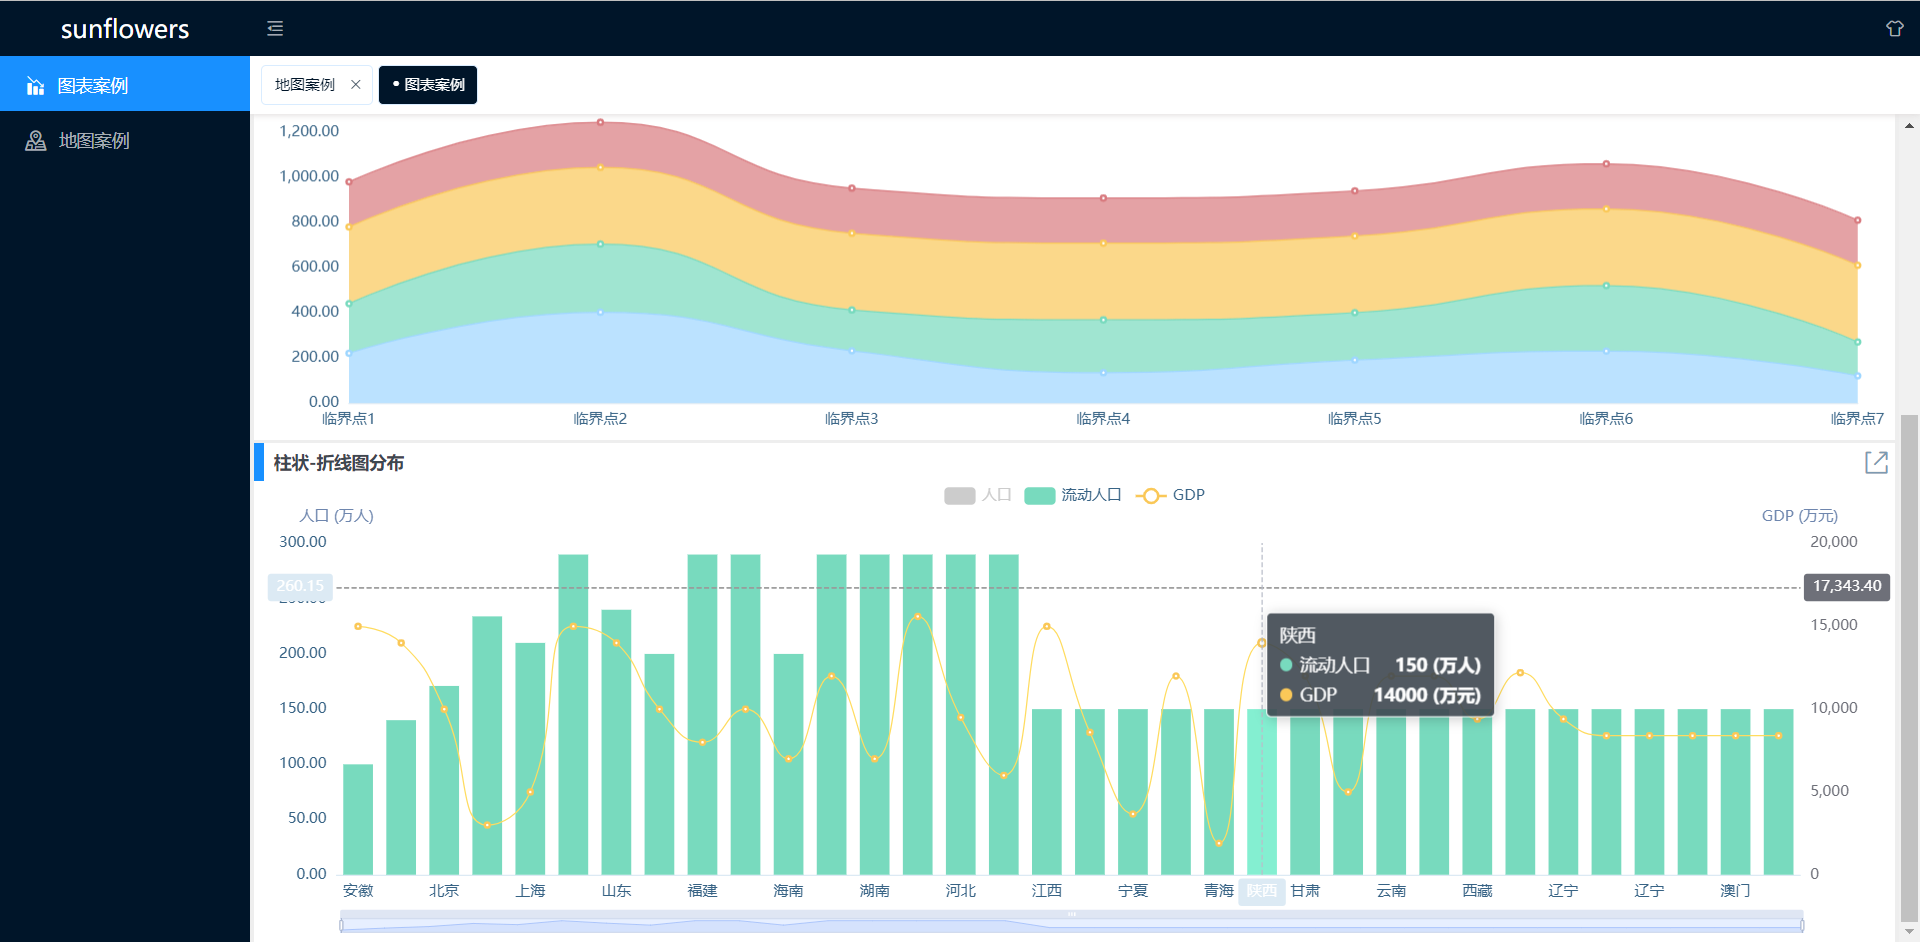Screen dimensions: 1920x942
Task: Click the 江西 x-axis label
Action: pos(1047,890)
